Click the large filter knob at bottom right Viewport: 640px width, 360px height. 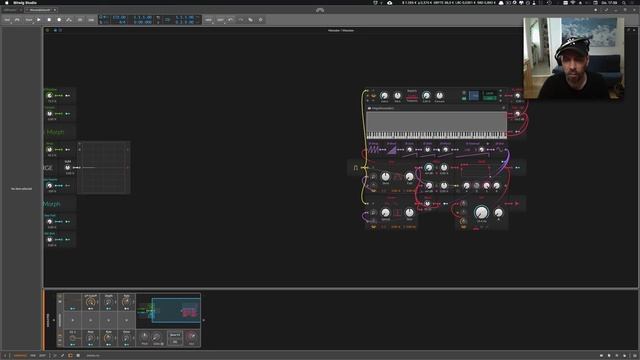[x=482, y=212]
